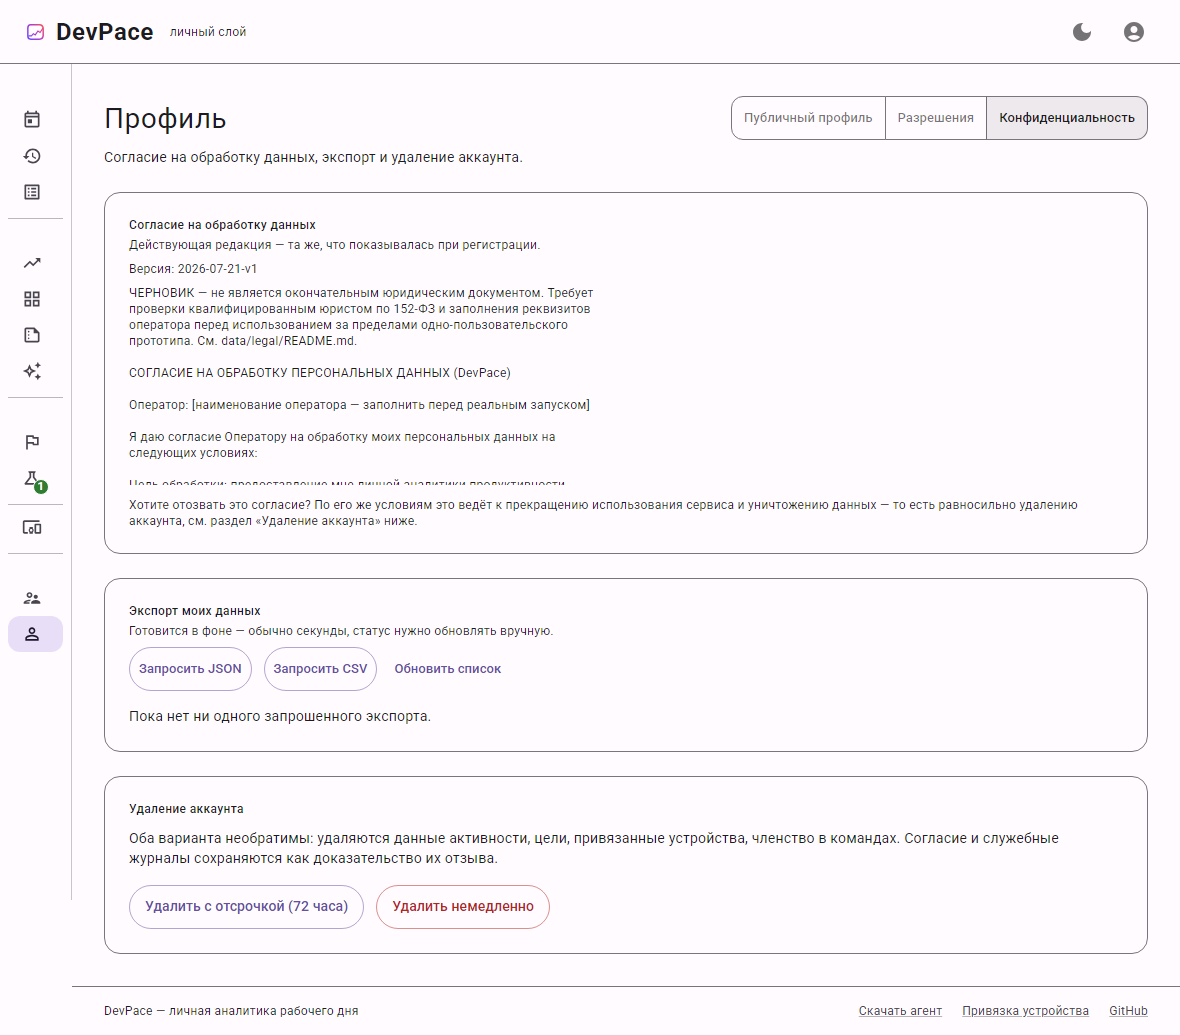Click the Согласие на обработку данных heading

[x=222, y=224]
